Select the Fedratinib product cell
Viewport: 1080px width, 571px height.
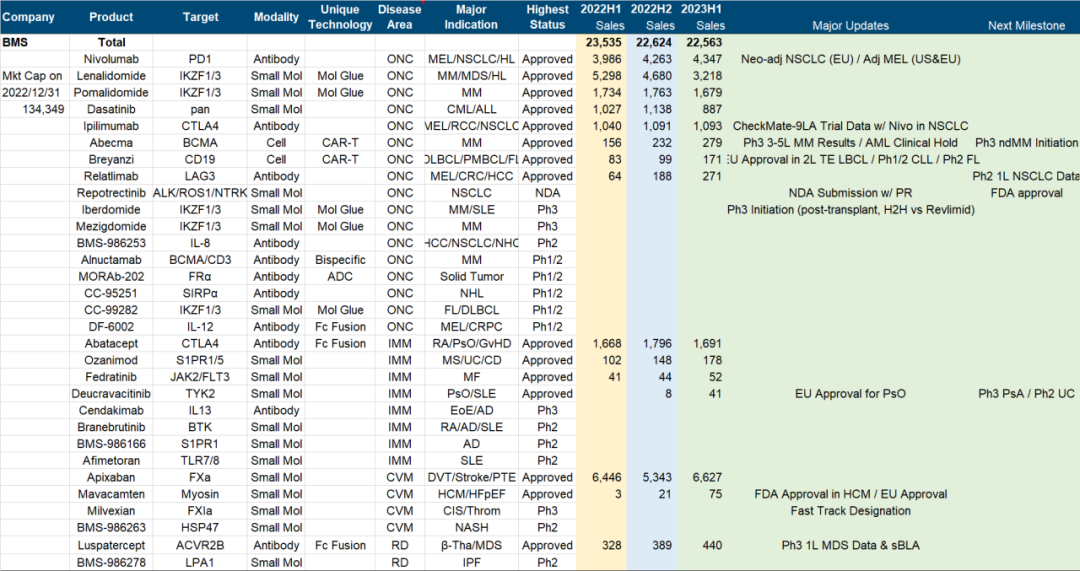click(111, 377)
